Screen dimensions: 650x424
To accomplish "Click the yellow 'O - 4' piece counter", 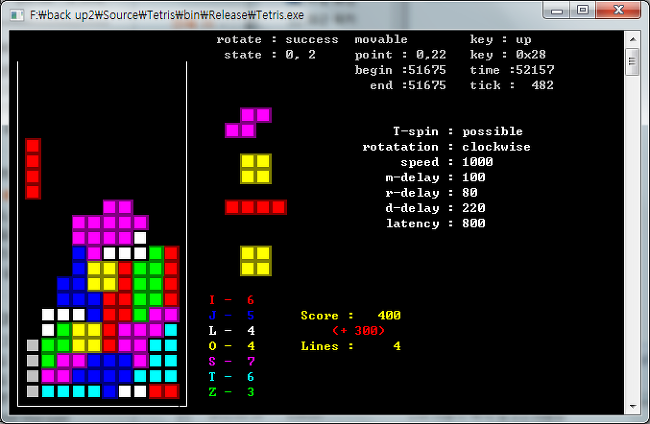I will [x=231, y=346].
